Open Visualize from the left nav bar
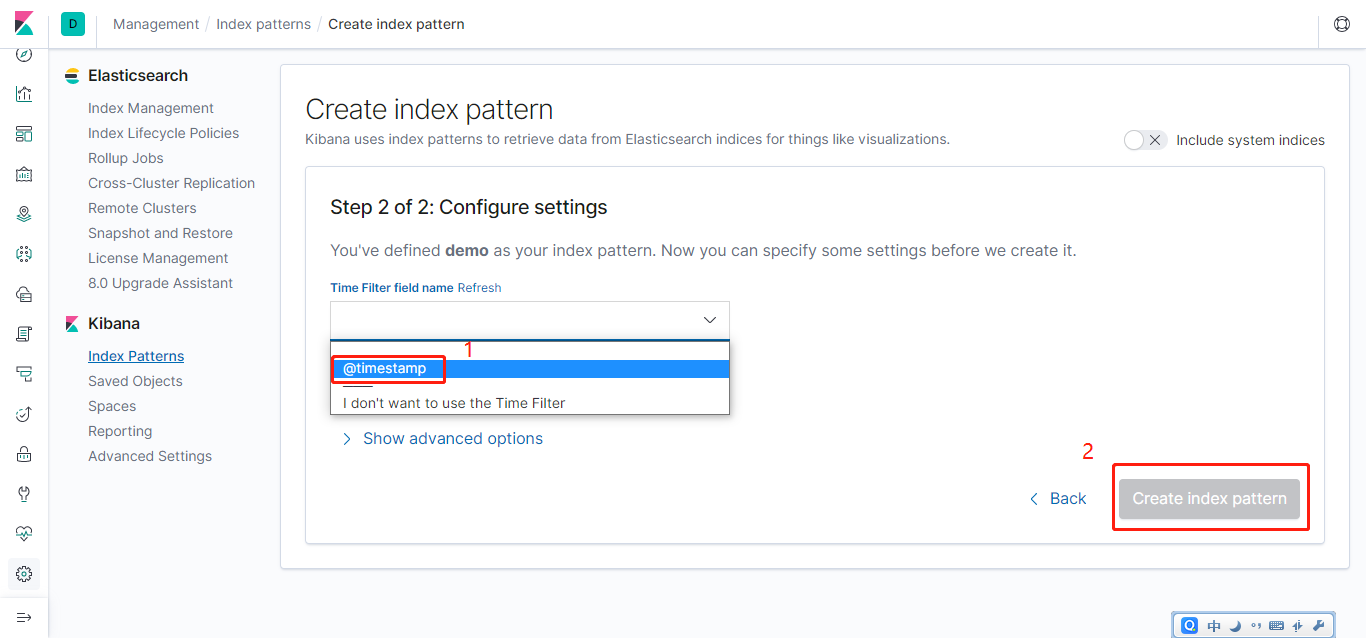The height and width of the screenshot is (638, 1366). 24,94
